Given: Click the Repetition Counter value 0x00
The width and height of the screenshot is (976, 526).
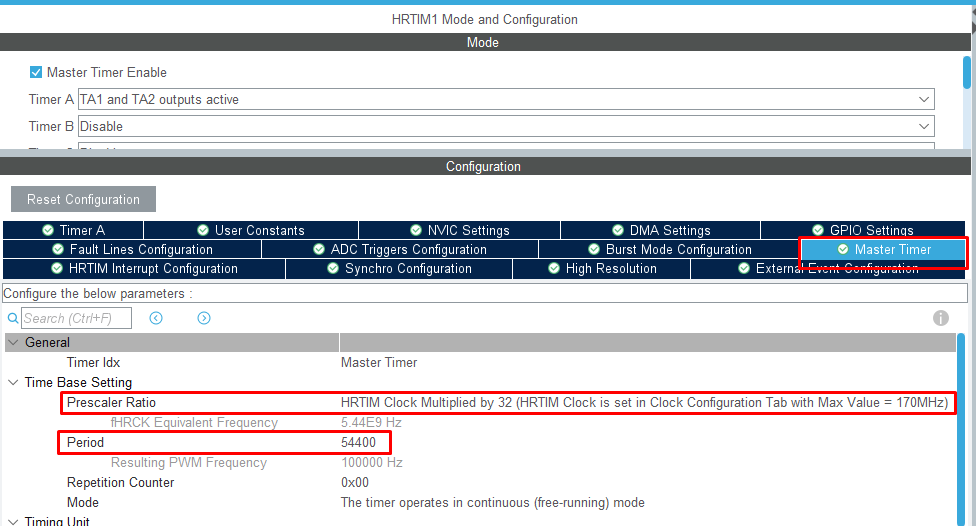Looking at the screenshot, I should pos(355,482).
